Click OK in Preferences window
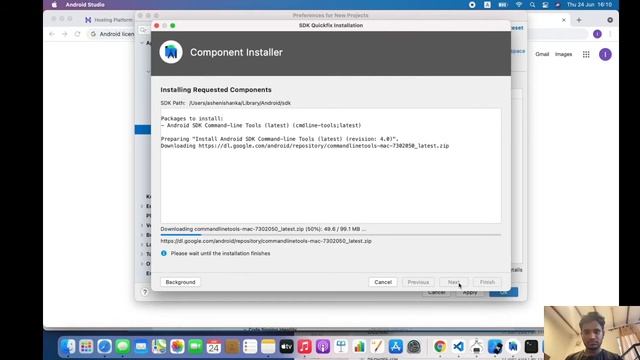The height and width of the screenshot is (360, 640). tap(503, 292)
